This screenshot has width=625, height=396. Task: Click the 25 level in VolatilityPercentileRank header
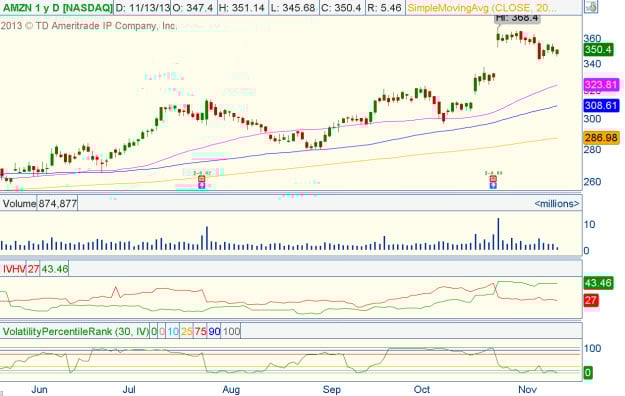click(x=187, y=331)
